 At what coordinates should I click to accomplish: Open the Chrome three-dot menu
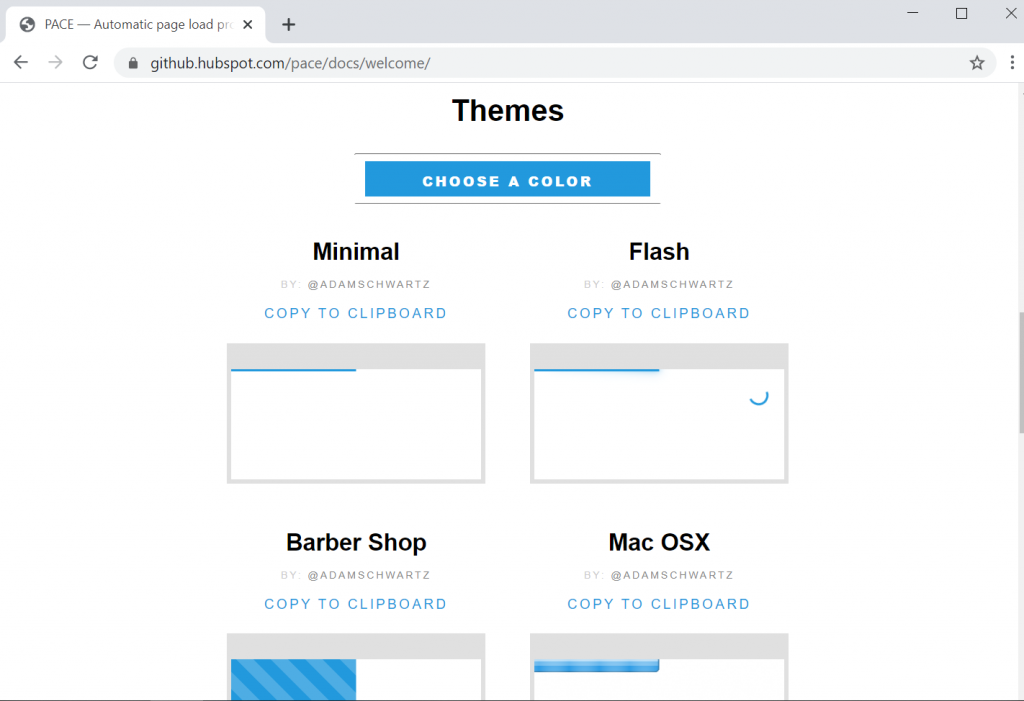1012,63
